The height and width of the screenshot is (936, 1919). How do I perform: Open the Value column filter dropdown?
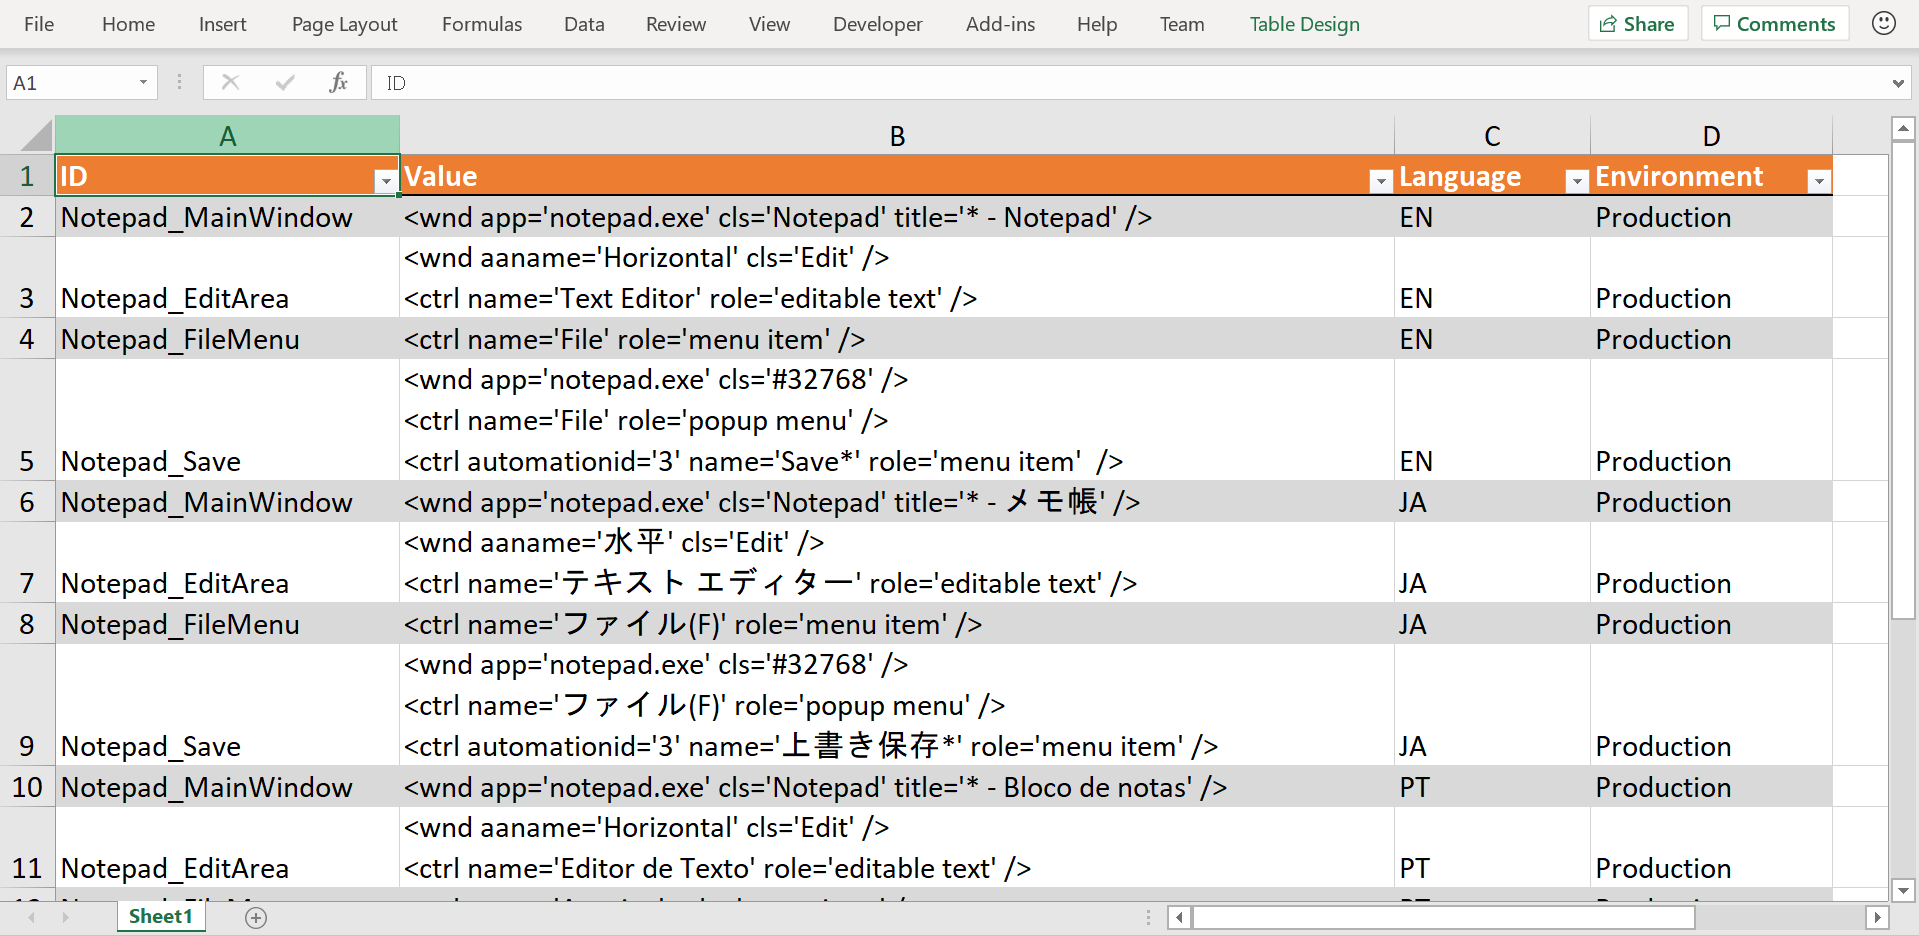coord(1380,181)
